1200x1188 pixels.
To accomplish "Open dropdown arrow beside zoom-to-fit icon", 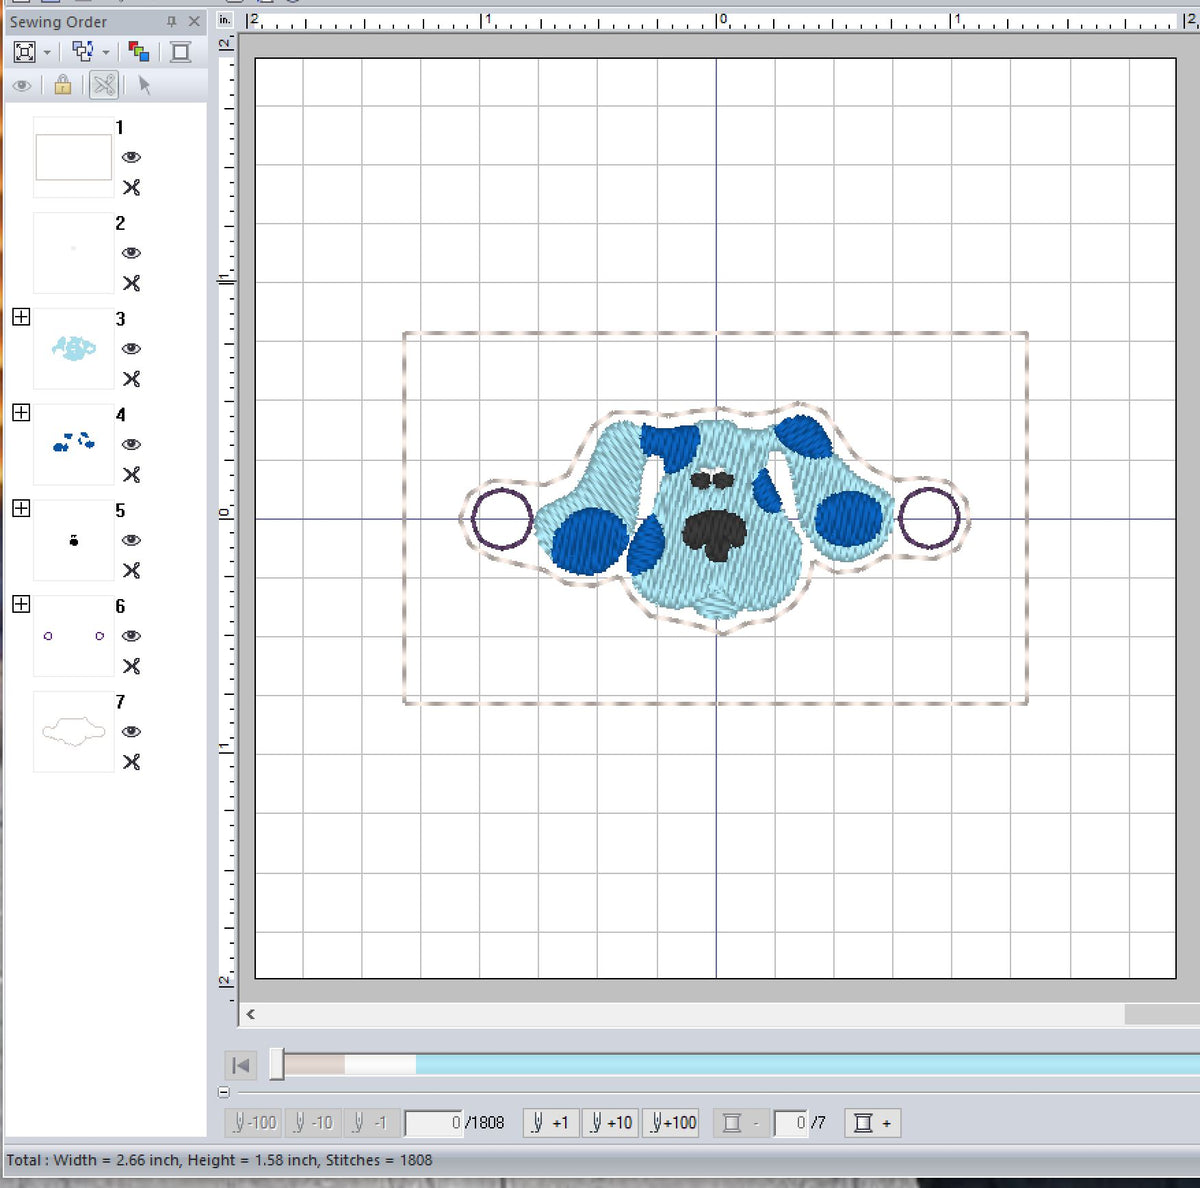I will coord(47,53).
